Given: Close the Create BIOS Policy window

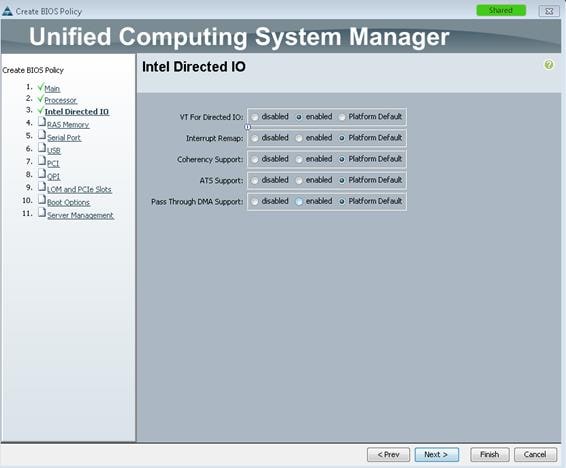Looking at the screenshot, I should pyautogui.click(x=549, y=11).
